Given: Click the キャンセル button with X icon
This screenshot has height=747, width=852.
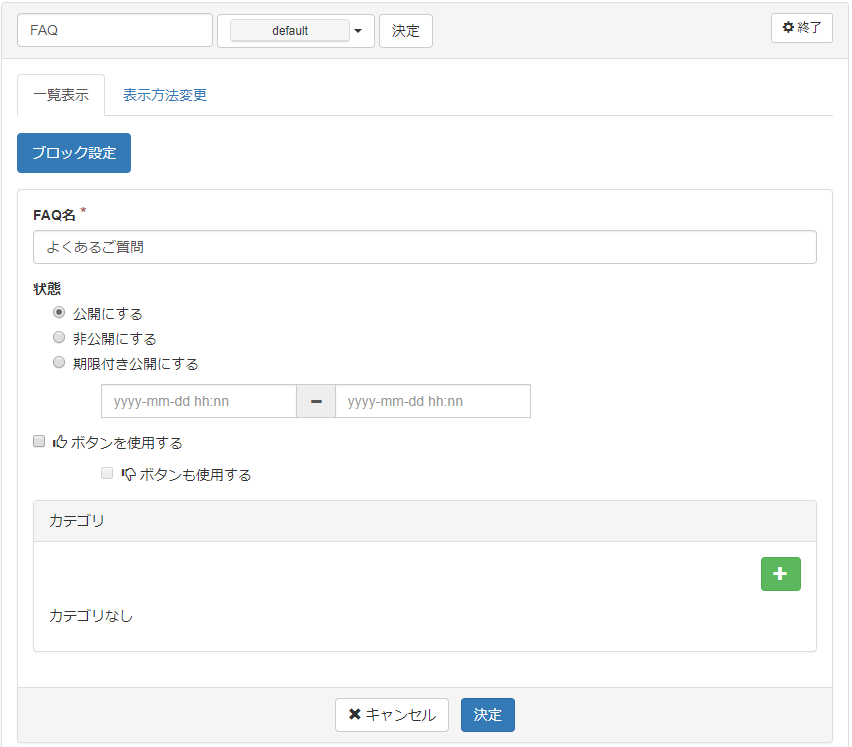Looking at the screenshot, I should click(391, 715).
